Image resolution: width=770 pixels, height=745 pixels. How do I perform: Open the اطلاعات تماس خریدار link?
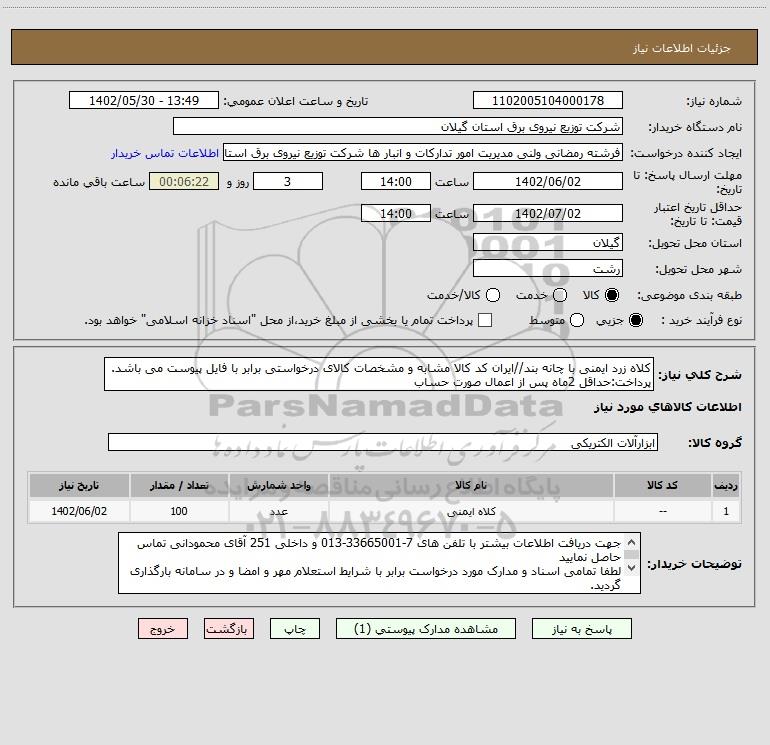coord(165,153)
